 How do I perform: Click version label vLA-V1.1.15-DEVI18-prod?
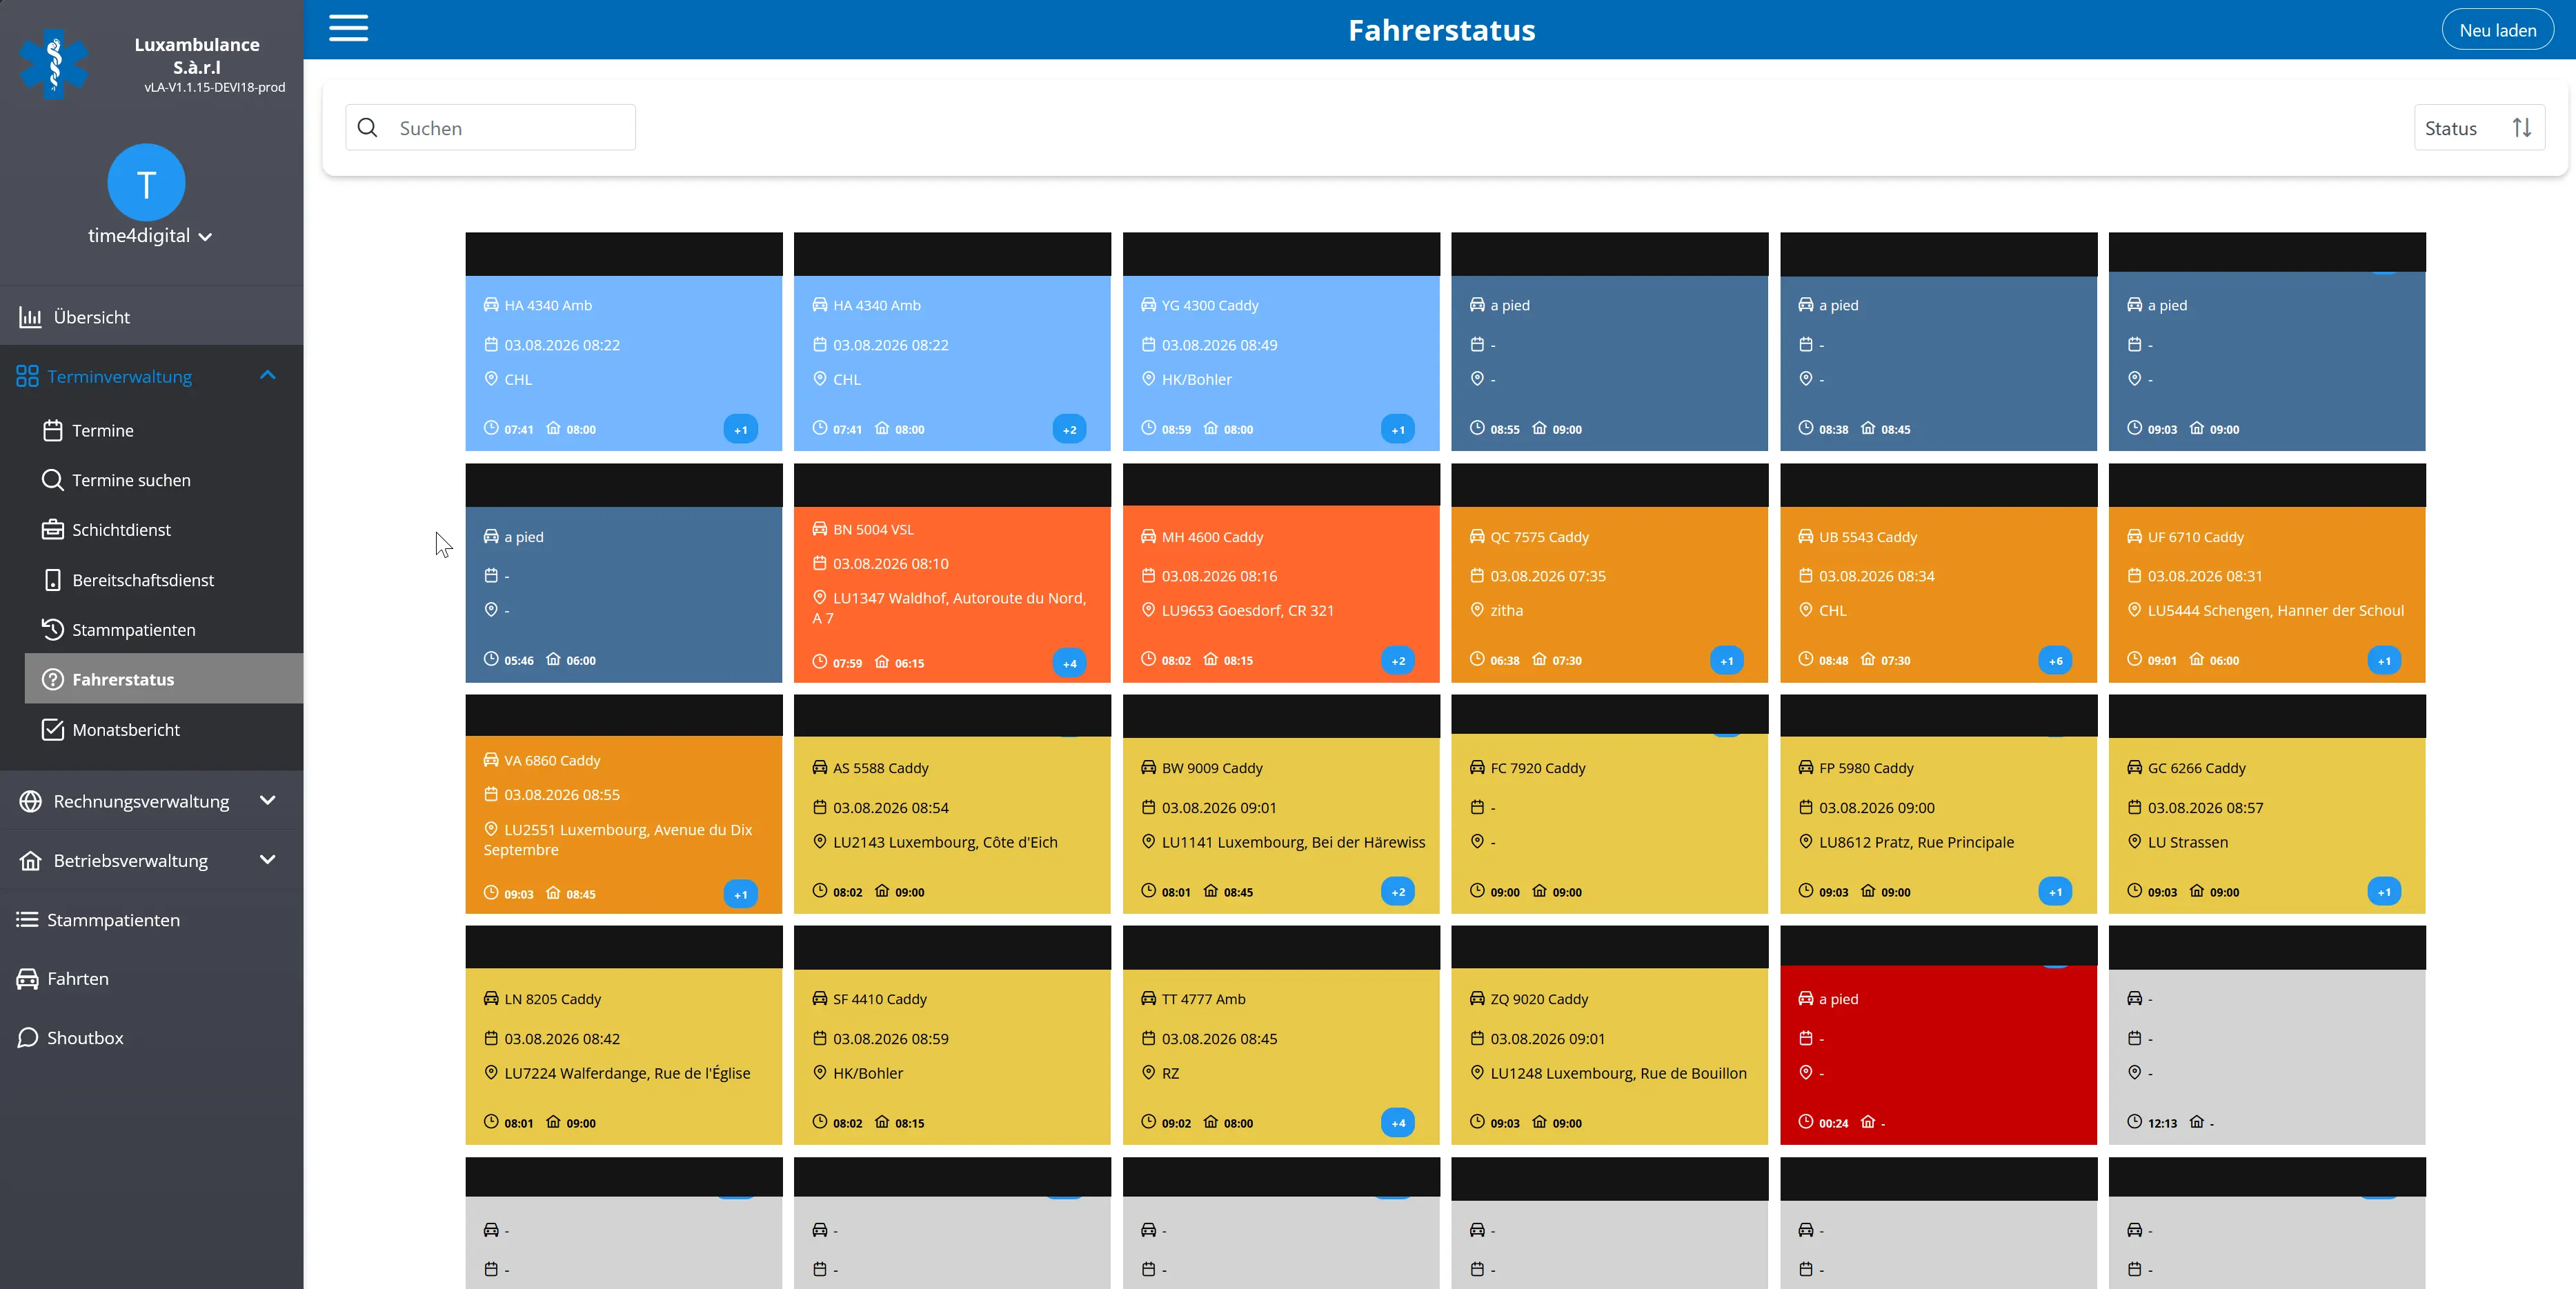click(215, 87)
